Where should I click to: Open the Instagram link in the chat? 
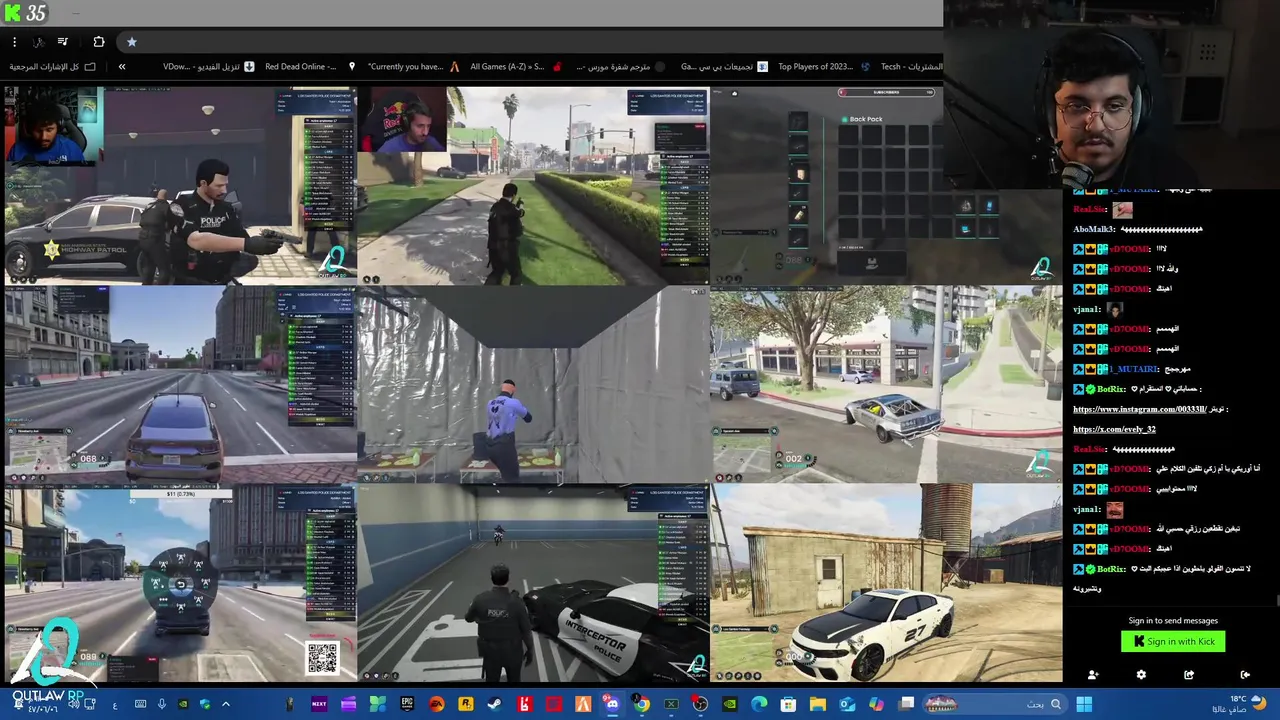(x=1140, y=409)
